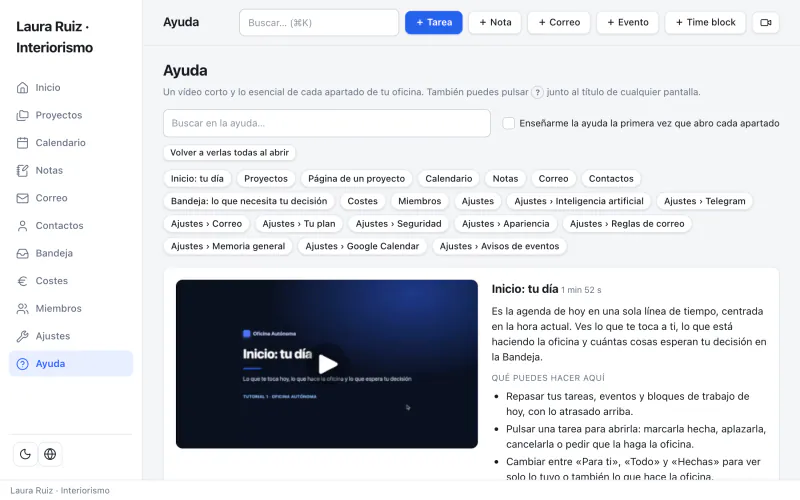This screenshot has height=500, width=800.
Task: Add an event with + Evento
Action: (x=628, y=22)
